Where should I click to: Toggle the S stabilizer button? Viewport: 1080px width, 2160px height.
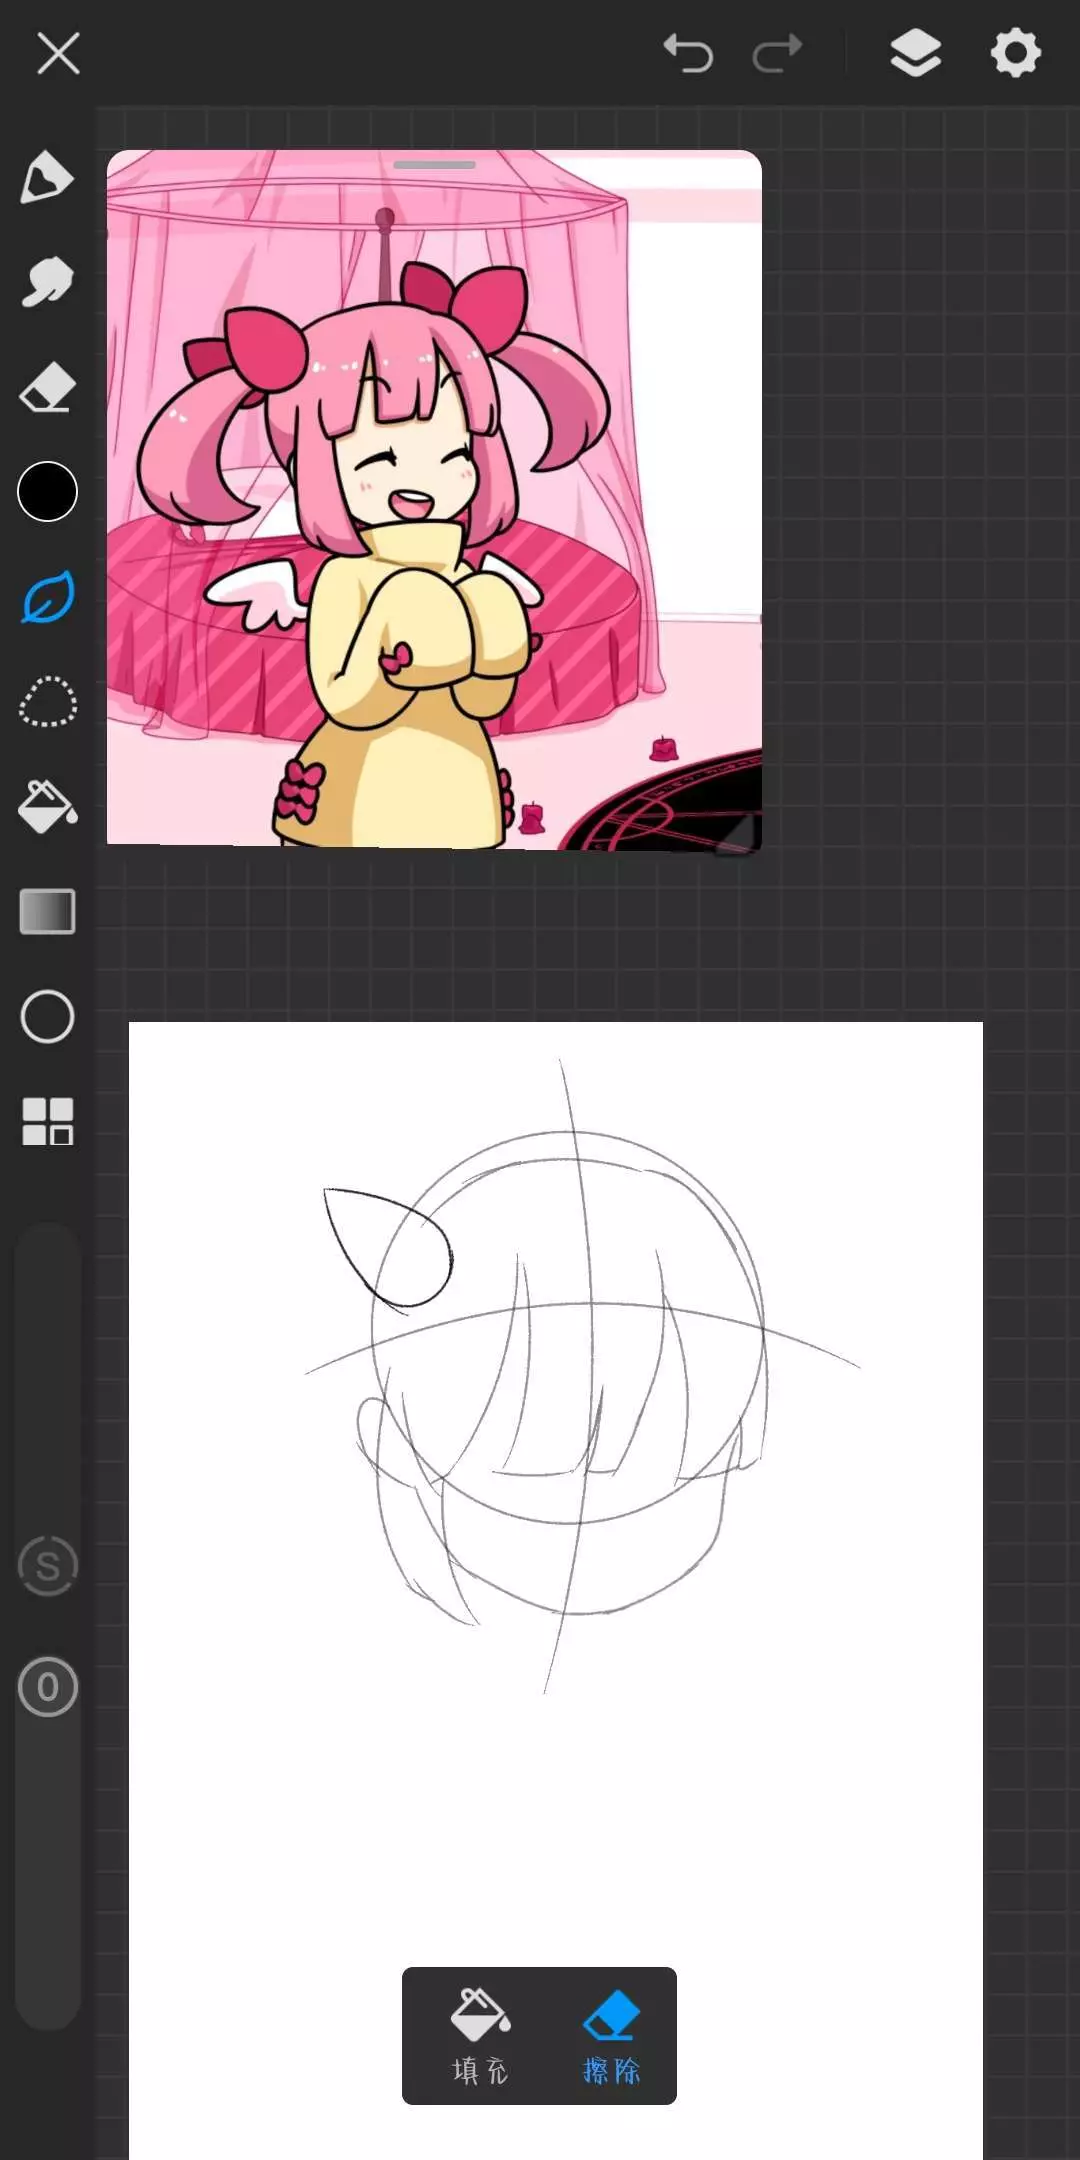47,1566
